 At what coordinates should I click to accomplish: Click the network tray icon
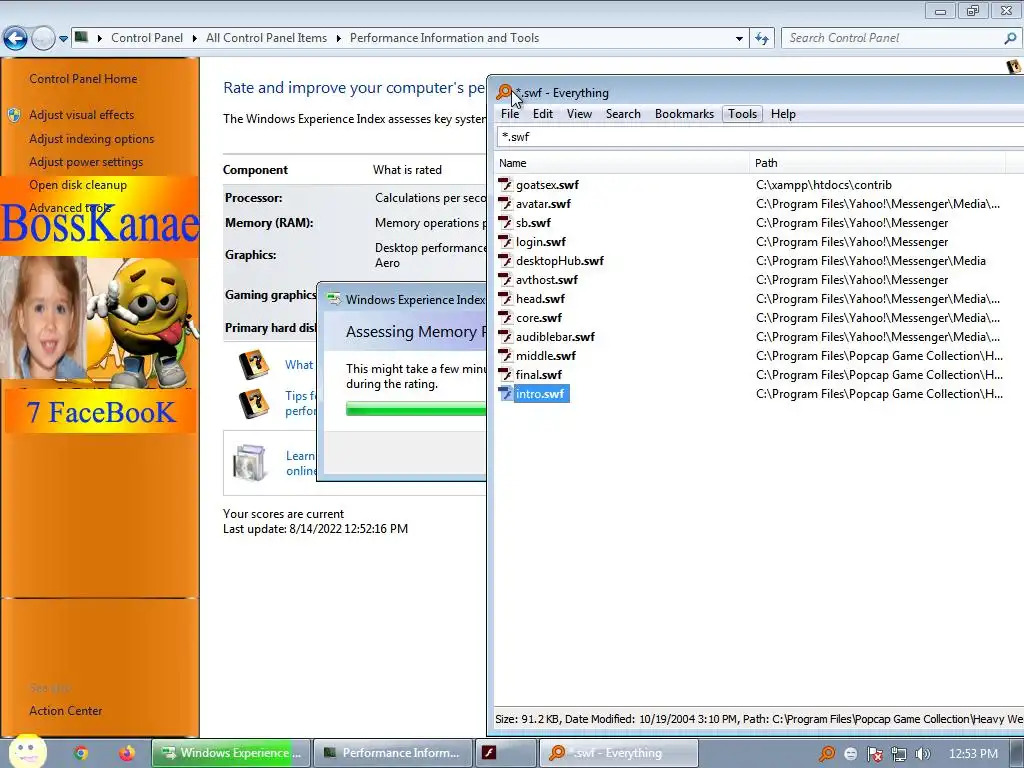899,754
